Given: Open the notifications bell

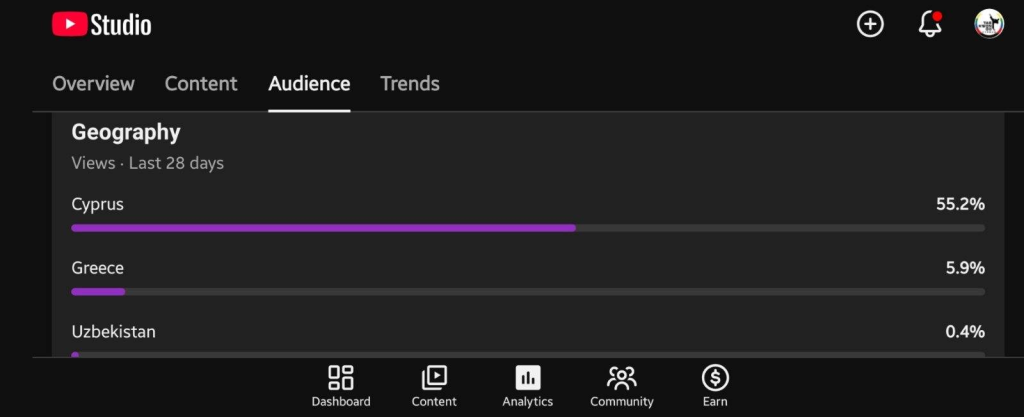Looking at the screenshot, I should 930,25.
